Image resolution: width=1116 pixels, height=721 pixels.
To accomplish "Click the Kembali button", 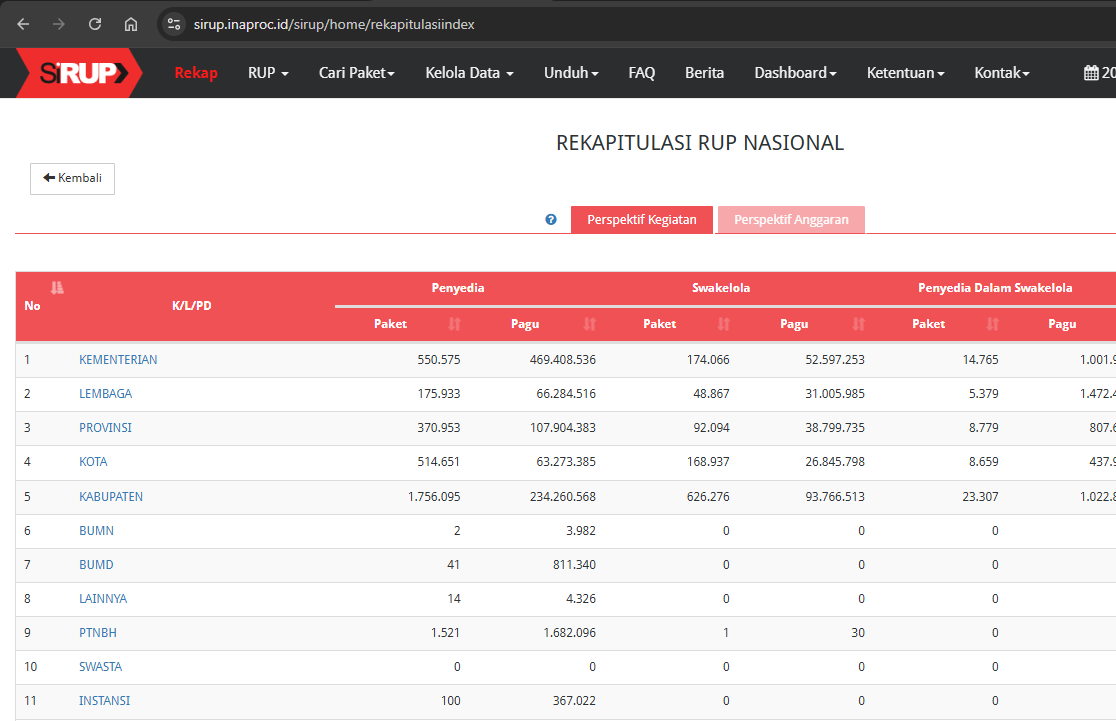I will tap(73, 179).
